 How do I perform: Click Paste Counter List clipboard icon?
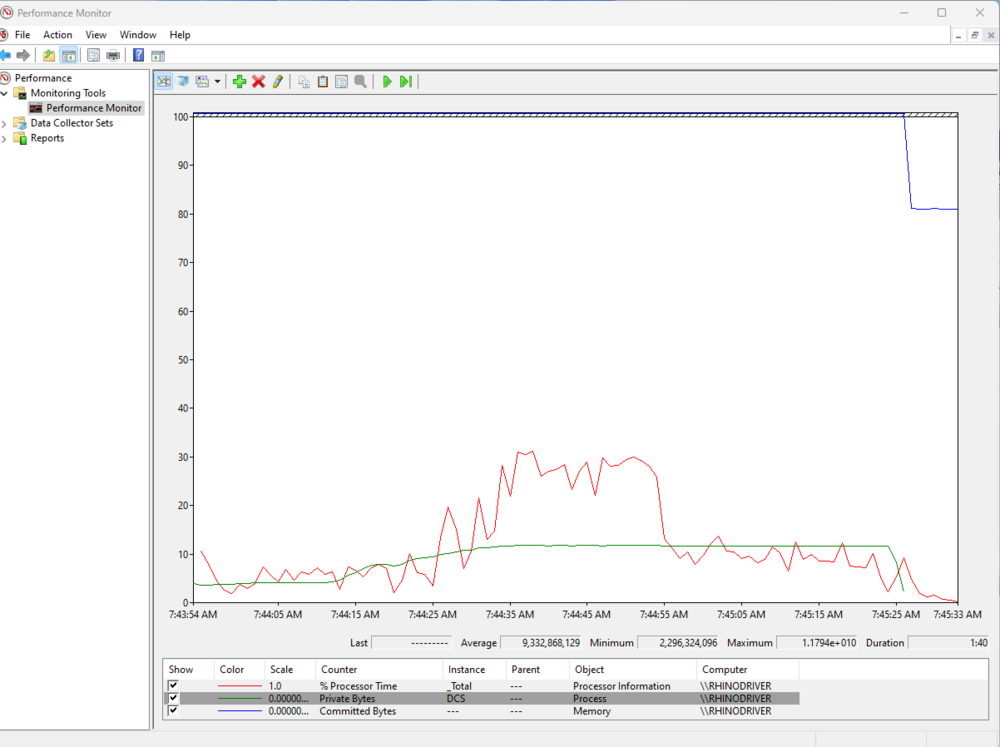323,82
